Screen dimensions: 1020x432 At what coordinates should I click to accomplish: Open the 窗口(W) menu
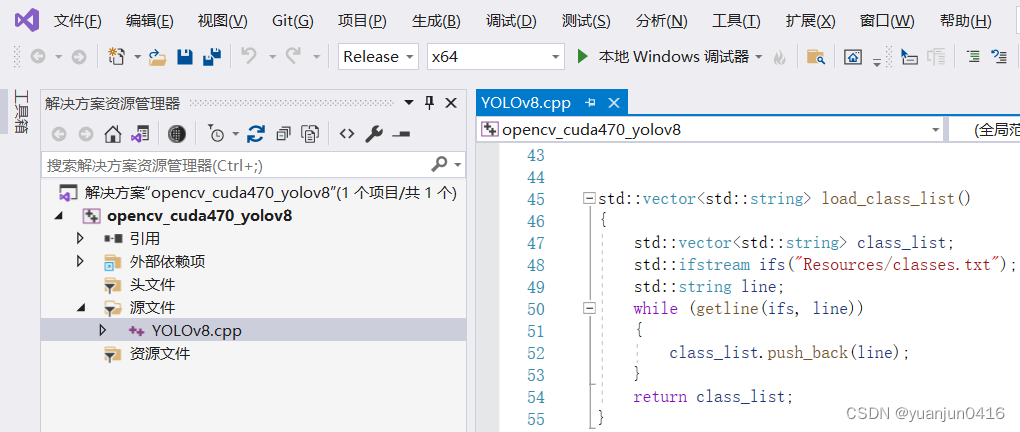(x=887, y=21)
